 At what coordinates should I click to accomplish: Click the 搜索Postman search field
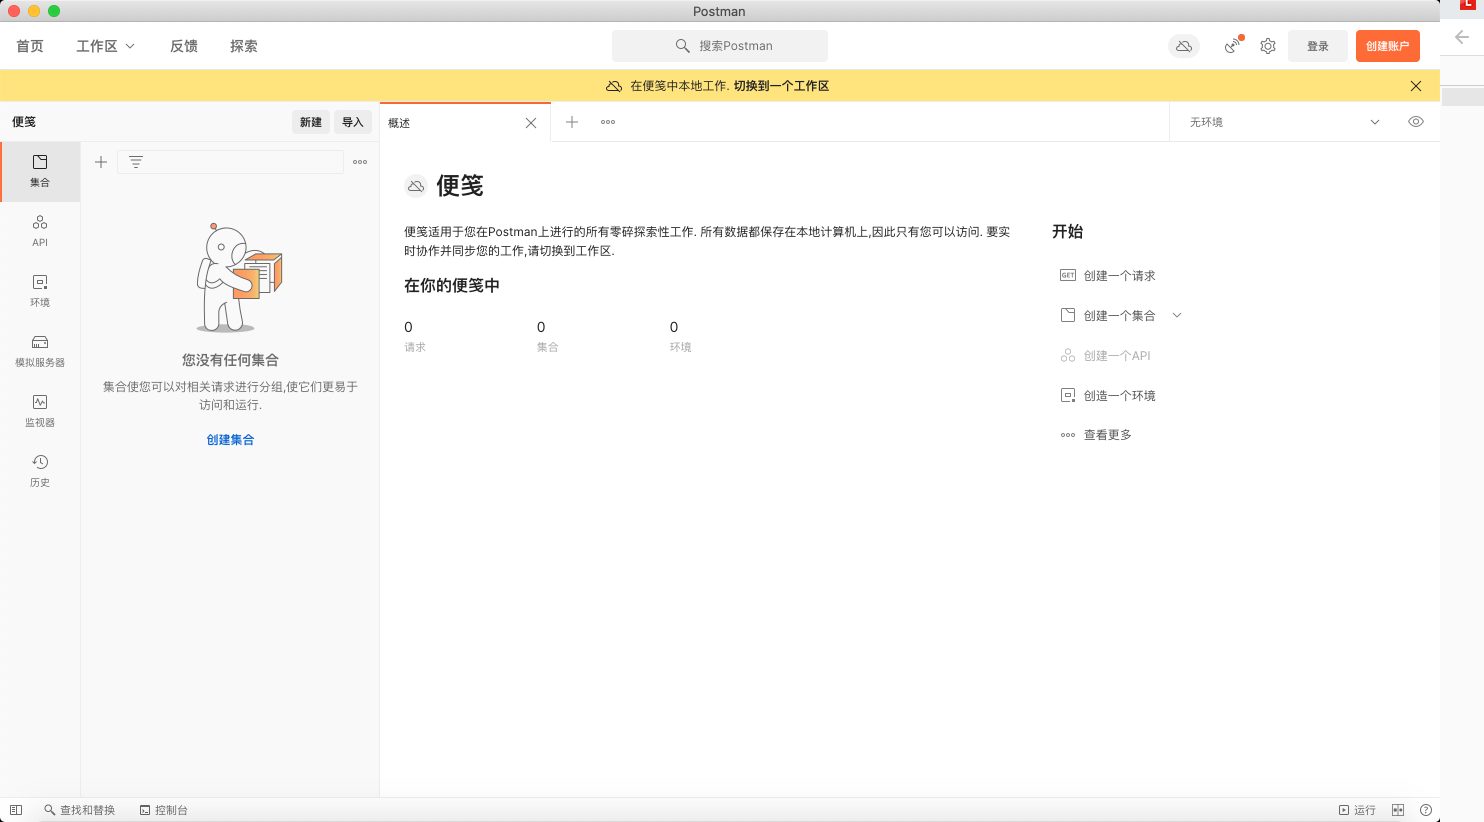pyautogui.click(x=719, y=46)
